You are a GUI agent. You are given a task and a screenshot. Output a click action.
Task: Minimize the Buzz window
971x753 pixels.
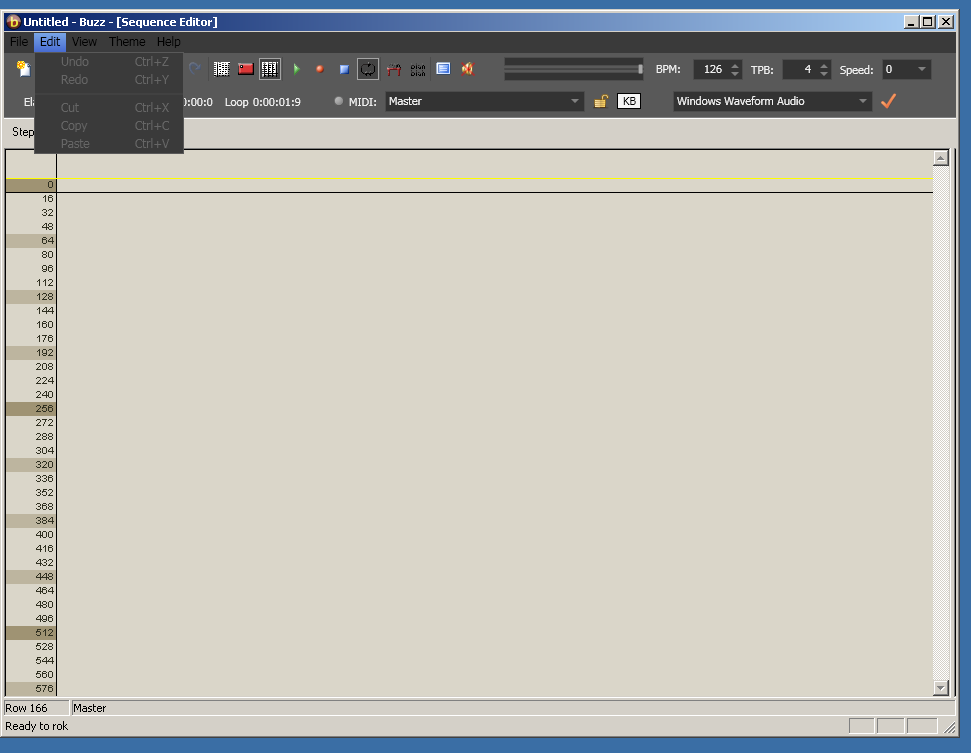pos(911,22)
